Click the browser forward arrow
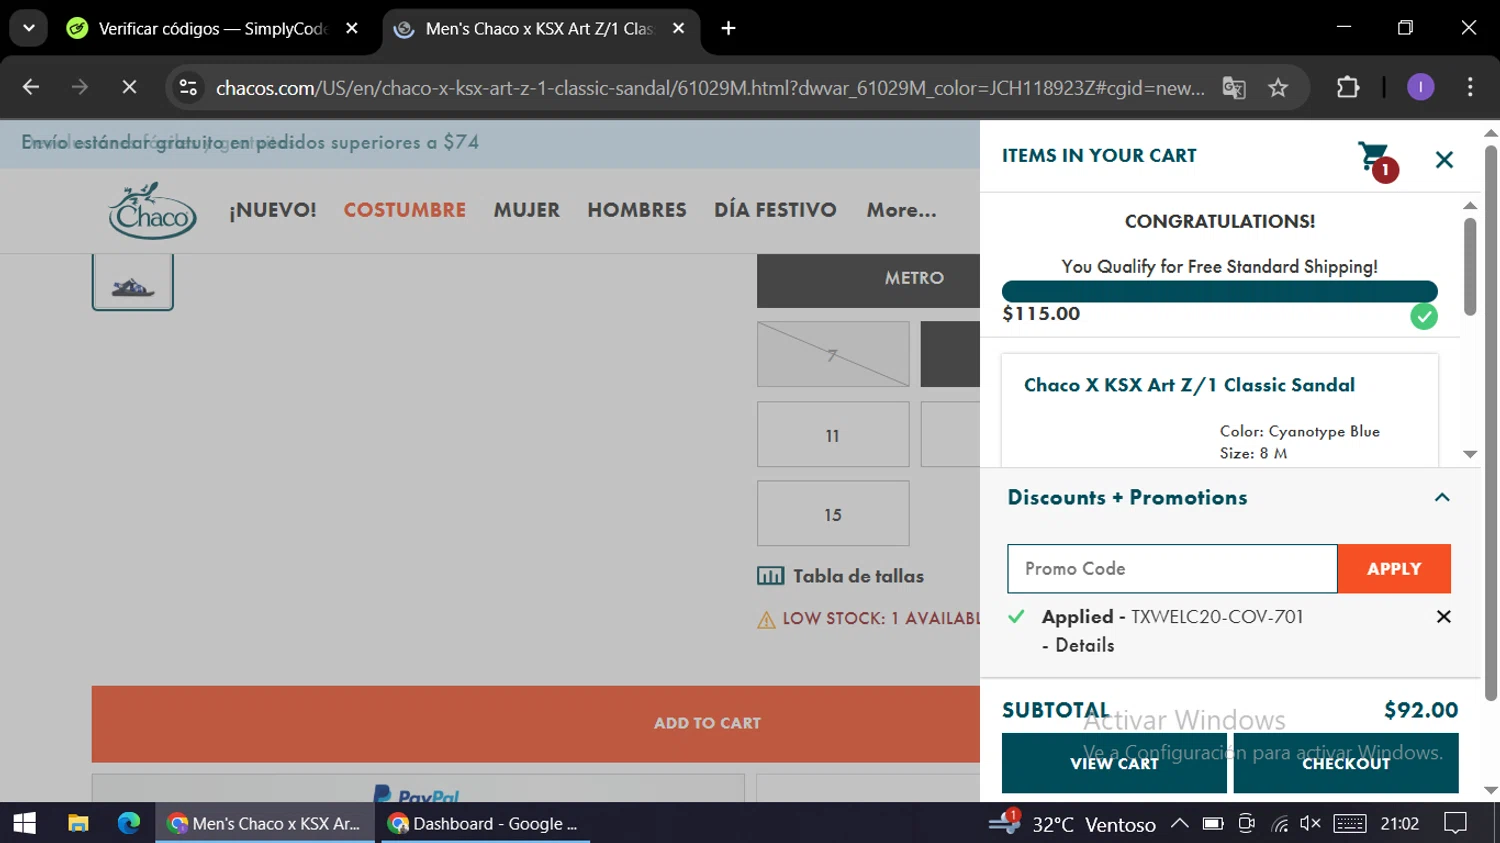The height and width of the screenshot is (843, 1500). click(80, 88)
